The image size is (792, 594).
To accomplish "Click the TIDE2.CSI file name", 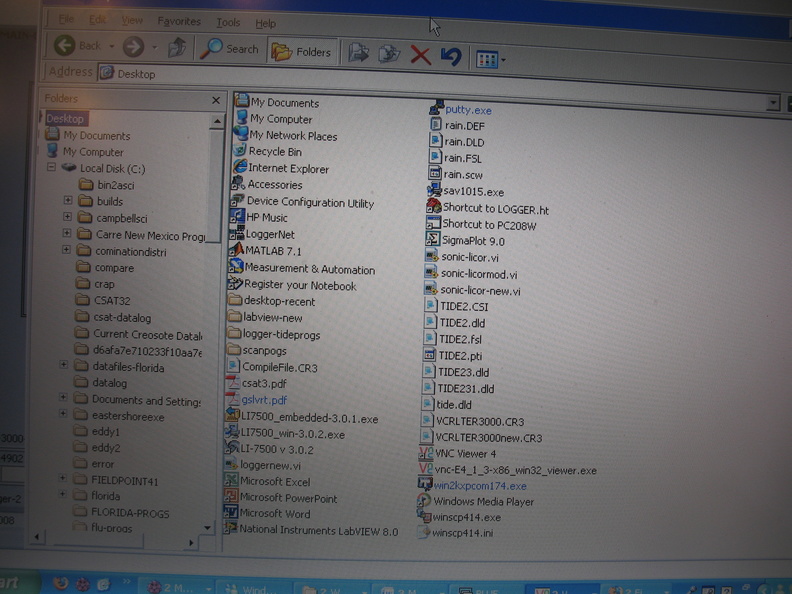I will pyautogui.click(x=464, y=306).
